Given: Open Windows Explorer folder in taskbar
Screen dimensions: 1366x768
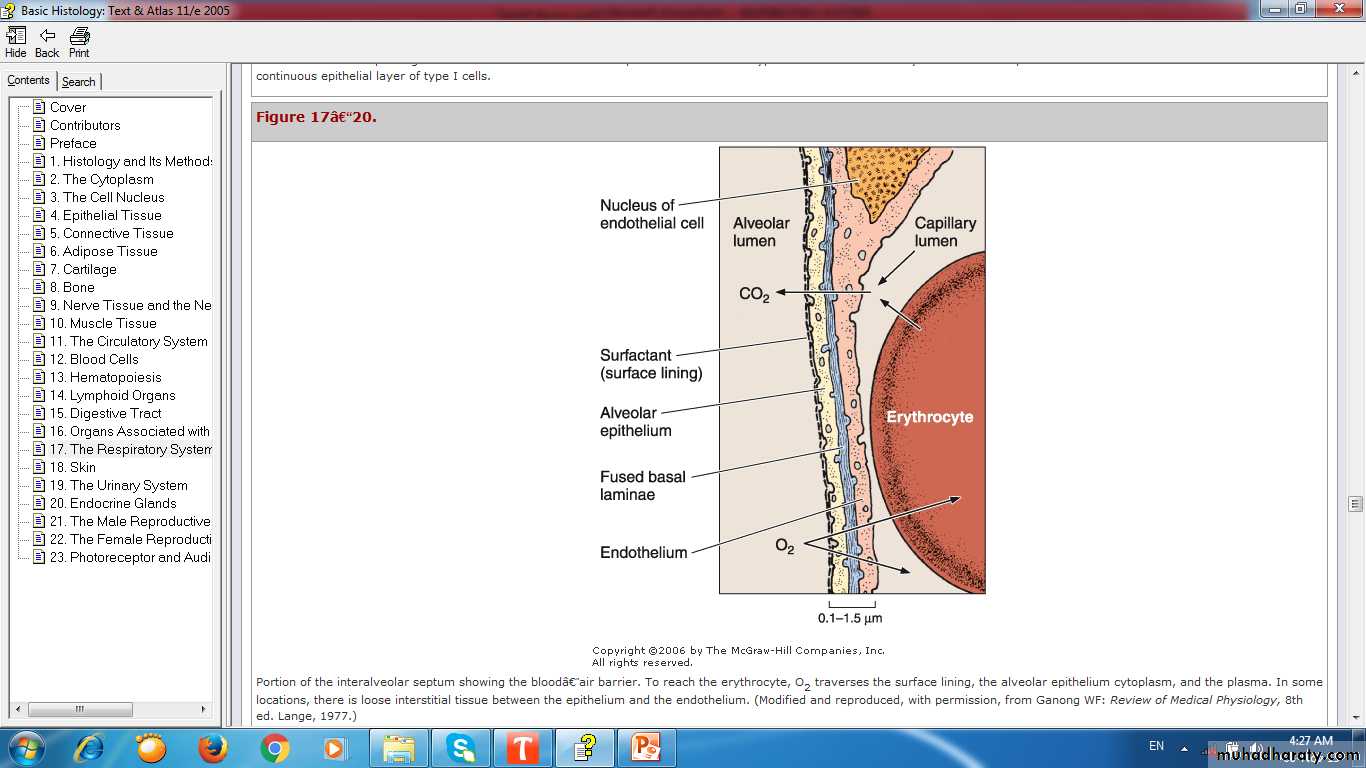Looking at the screenshot, I should point(398,747).
